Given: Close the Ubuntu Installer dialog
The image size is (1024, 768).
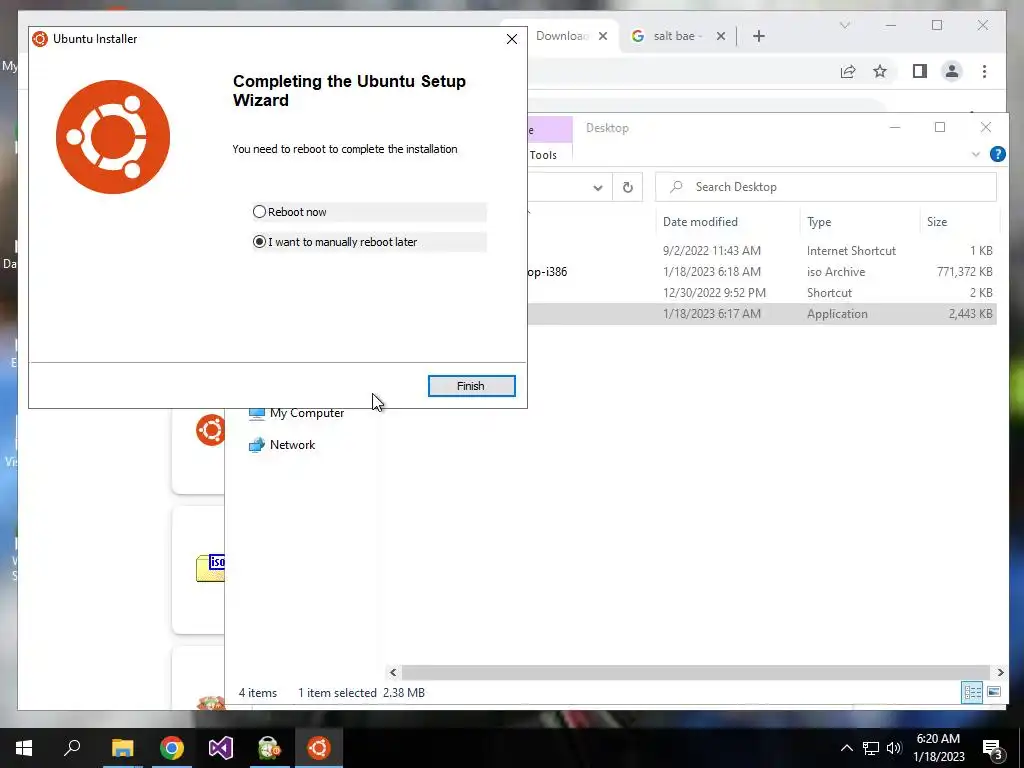Looking at the screenshot, I should tap(512, 39).
